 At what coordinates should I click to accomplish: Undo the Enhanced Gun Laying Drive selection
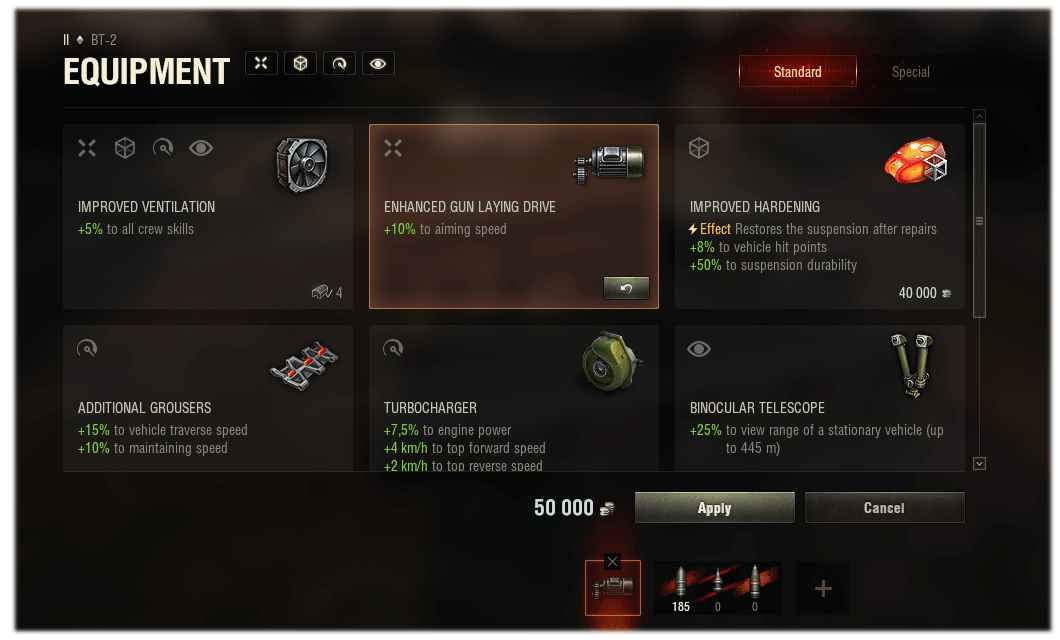coord(626,288)
